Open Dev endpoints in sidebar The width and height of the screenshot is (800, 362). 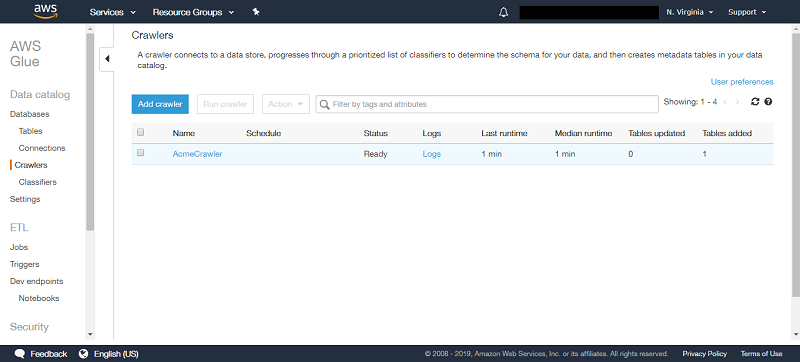(x=37, y=281)
